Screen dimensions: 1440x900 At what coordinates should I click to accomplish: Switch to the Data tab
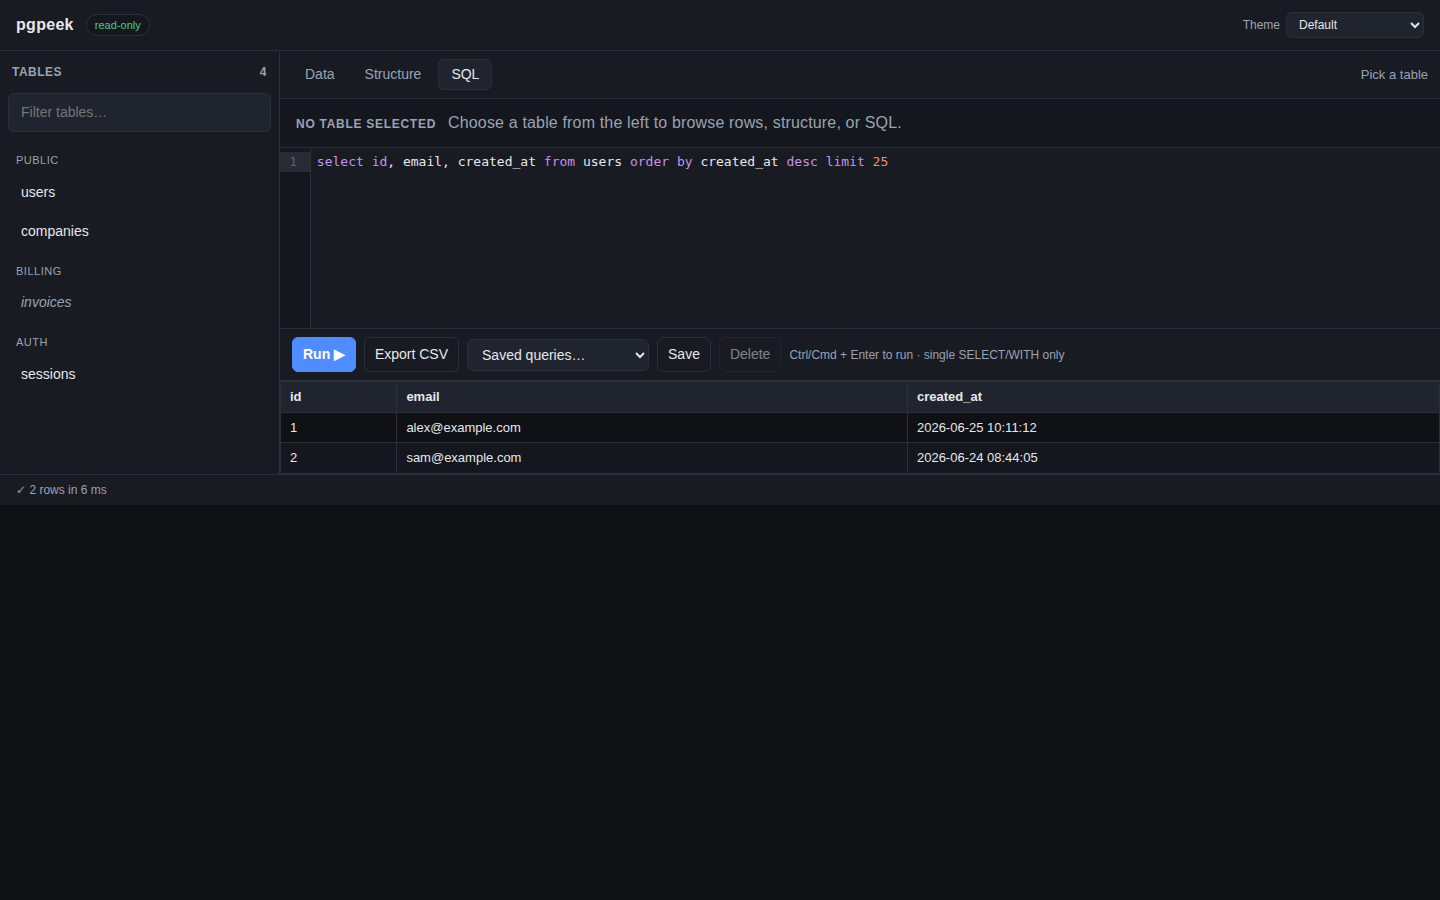point(320,75)
